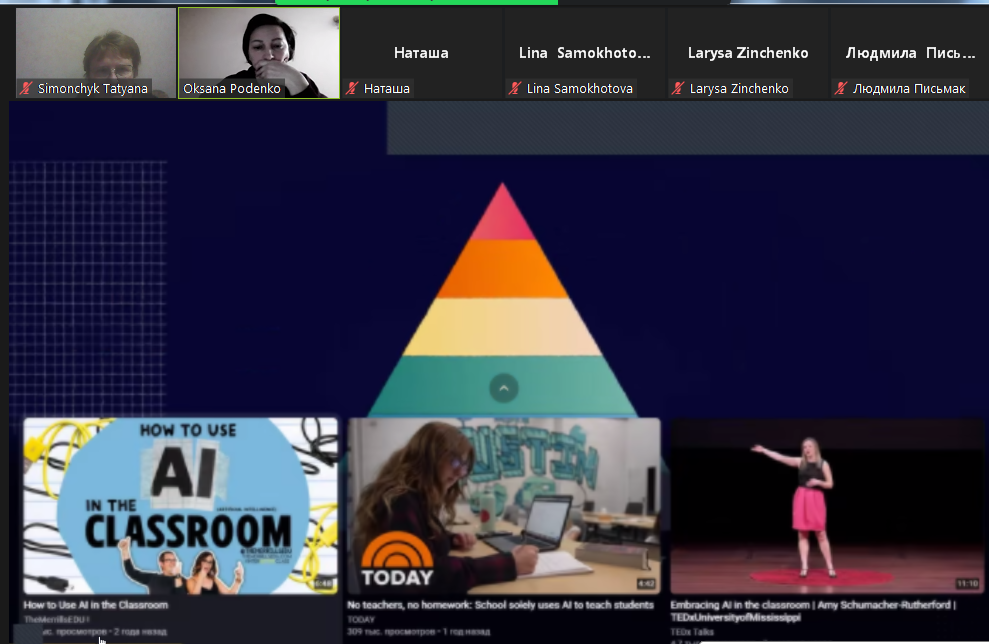Select Lina Samokhotova's muted mic icon
The width and height of the screenshot is (989, 644).
click(x=515, y=89)
